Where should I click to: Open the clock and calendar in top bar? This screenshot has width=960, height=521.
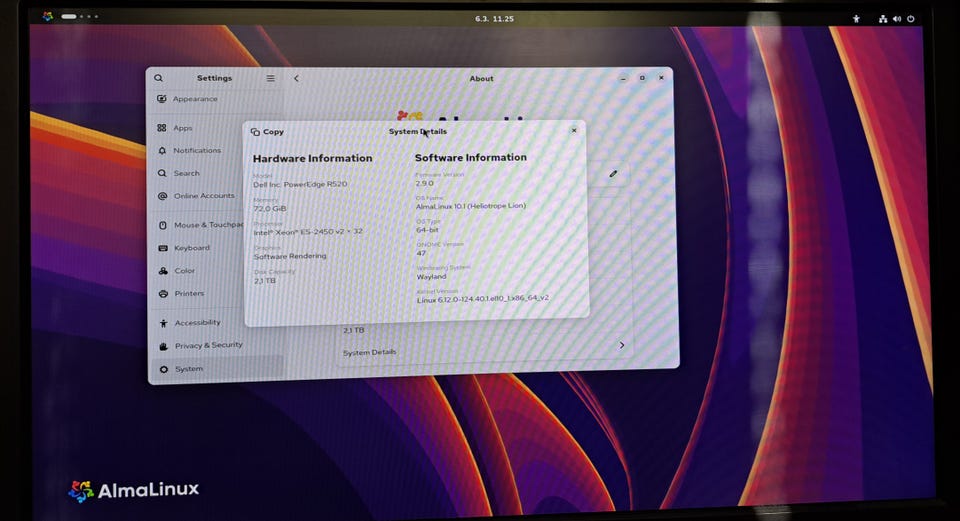coord(495,19)
